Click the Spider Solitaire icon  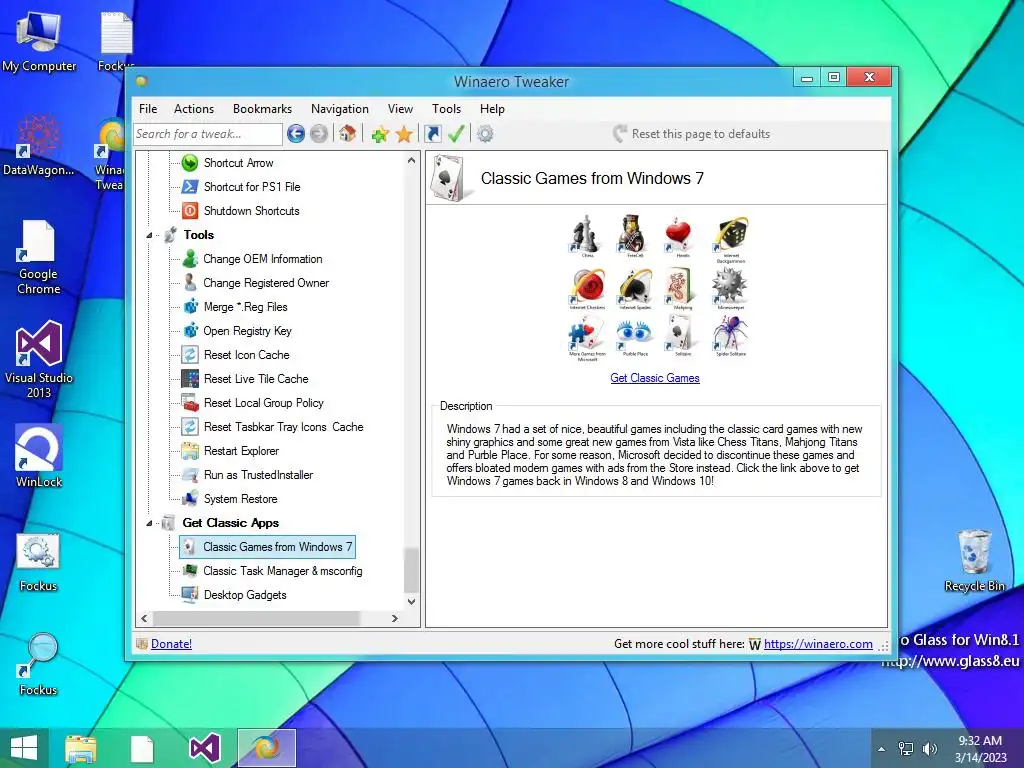(x=731, y=334)
